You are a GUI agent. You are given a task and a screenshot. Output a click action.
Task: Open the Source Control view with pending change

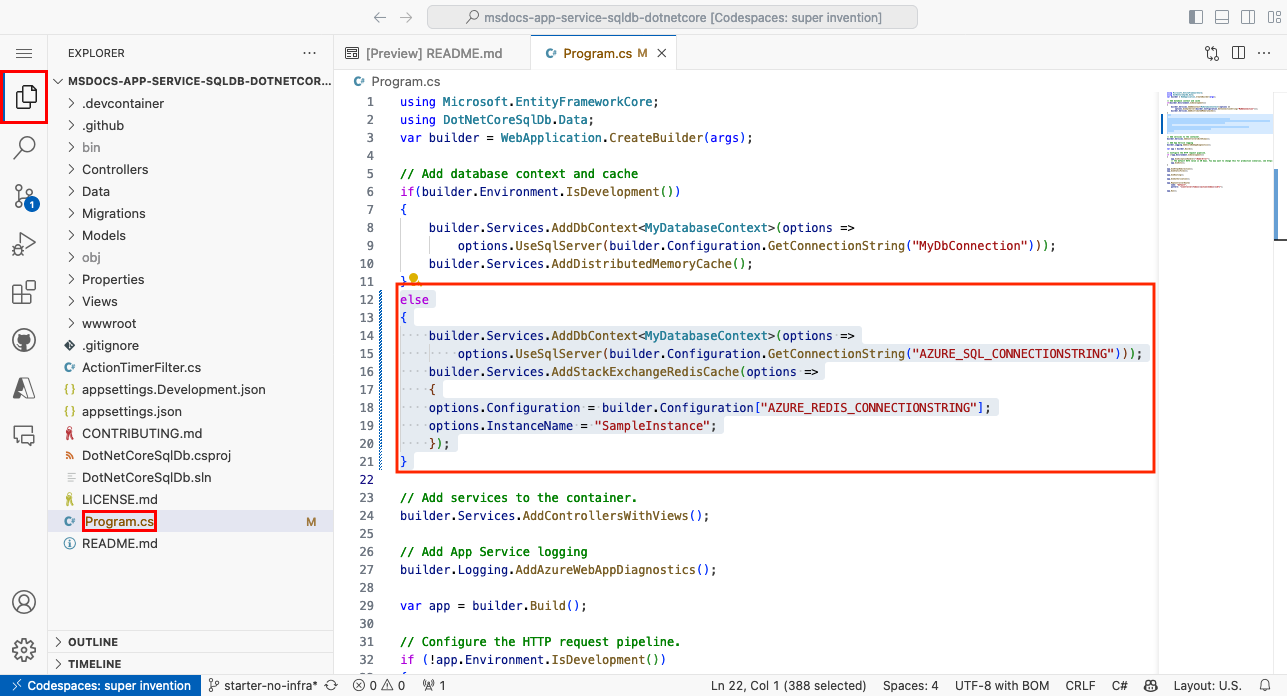(24, 194)
